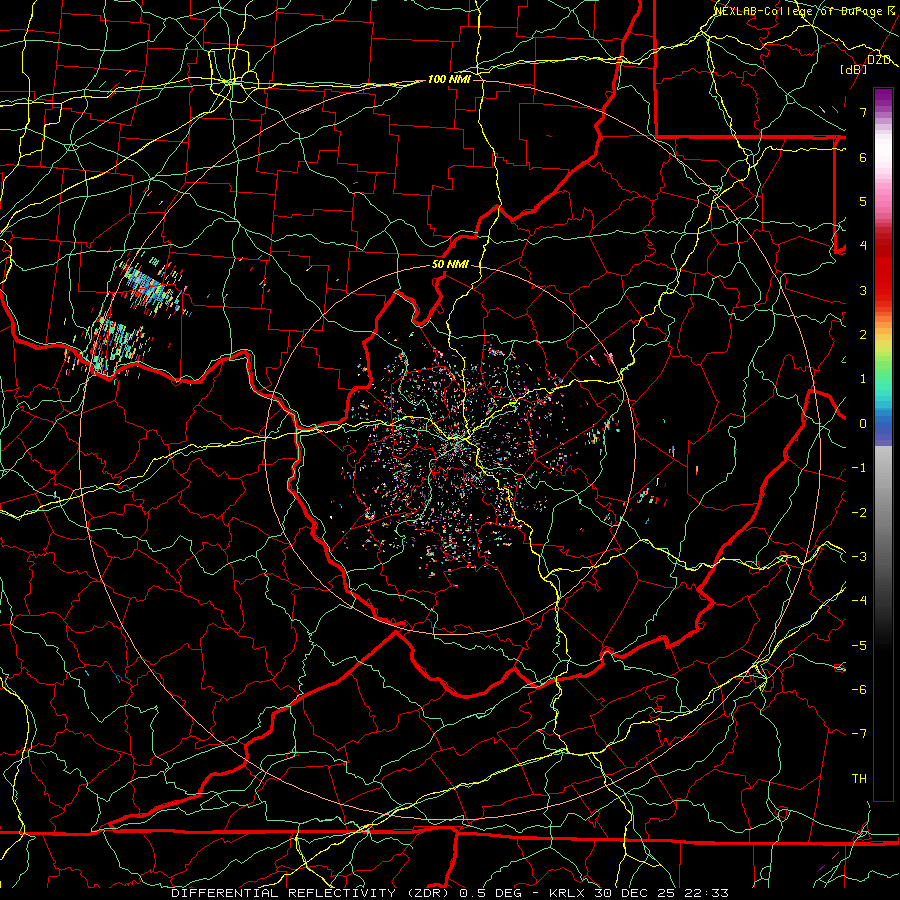Click the [dB] units label
This screenshot has height=900, width=900.
pyautogui.click(x=854, y=69)
